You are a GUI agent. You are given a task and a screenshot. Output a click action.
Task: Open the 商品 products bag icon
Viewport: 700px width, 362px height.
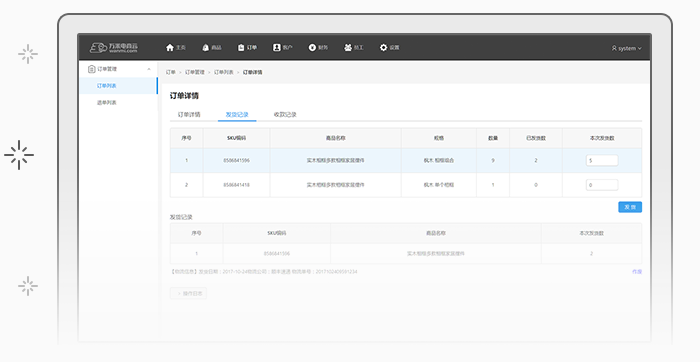coord(205,47)
